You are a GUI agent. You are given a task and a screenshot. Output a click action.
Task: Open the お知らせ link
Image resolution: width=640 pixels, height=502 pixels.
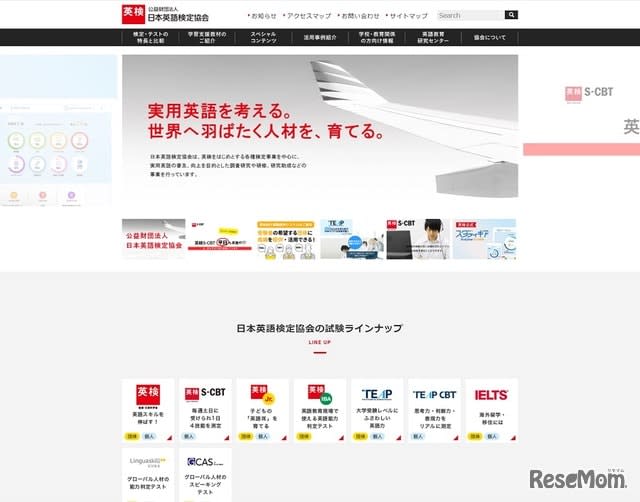(262, 16)
